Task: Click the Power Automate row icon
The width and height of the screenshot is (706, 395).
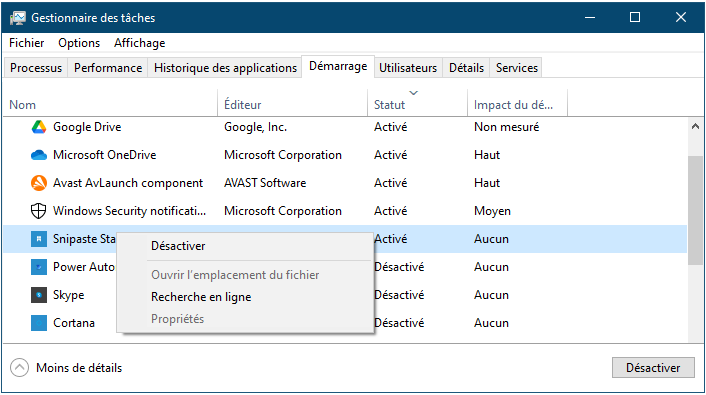Action: [x=39, y=267]
